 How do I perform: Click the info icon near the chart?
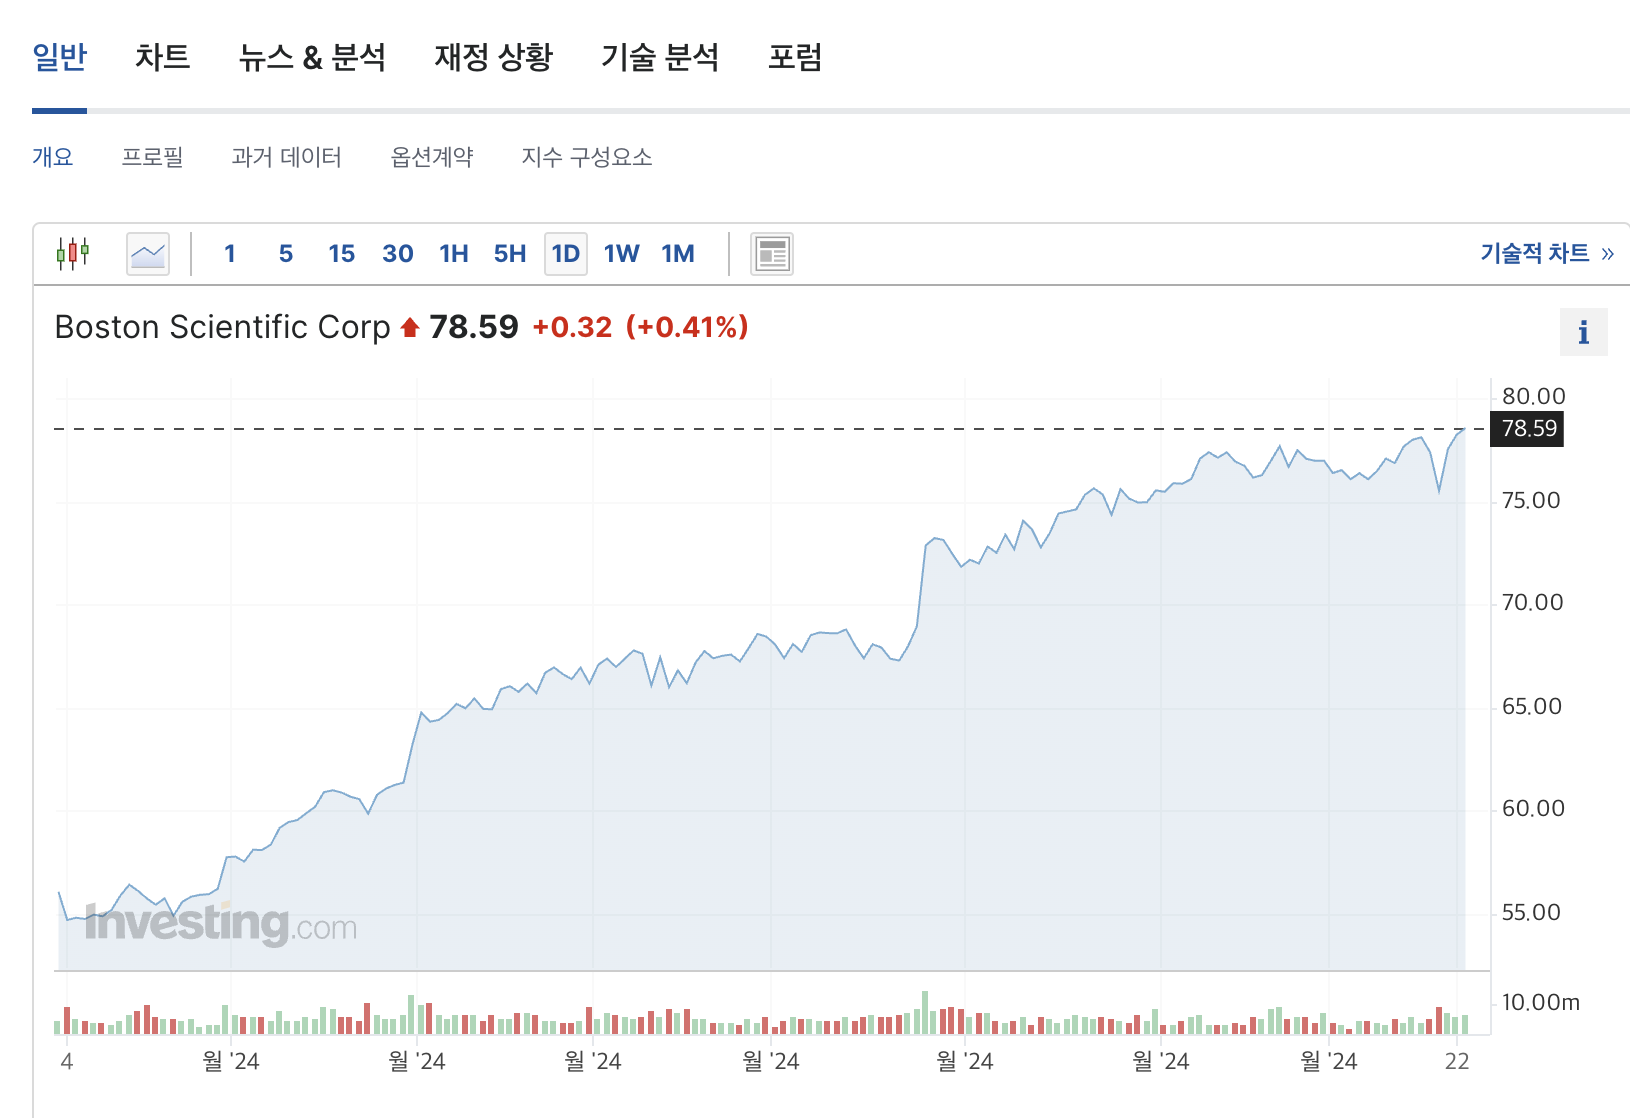click(1583, 331)
